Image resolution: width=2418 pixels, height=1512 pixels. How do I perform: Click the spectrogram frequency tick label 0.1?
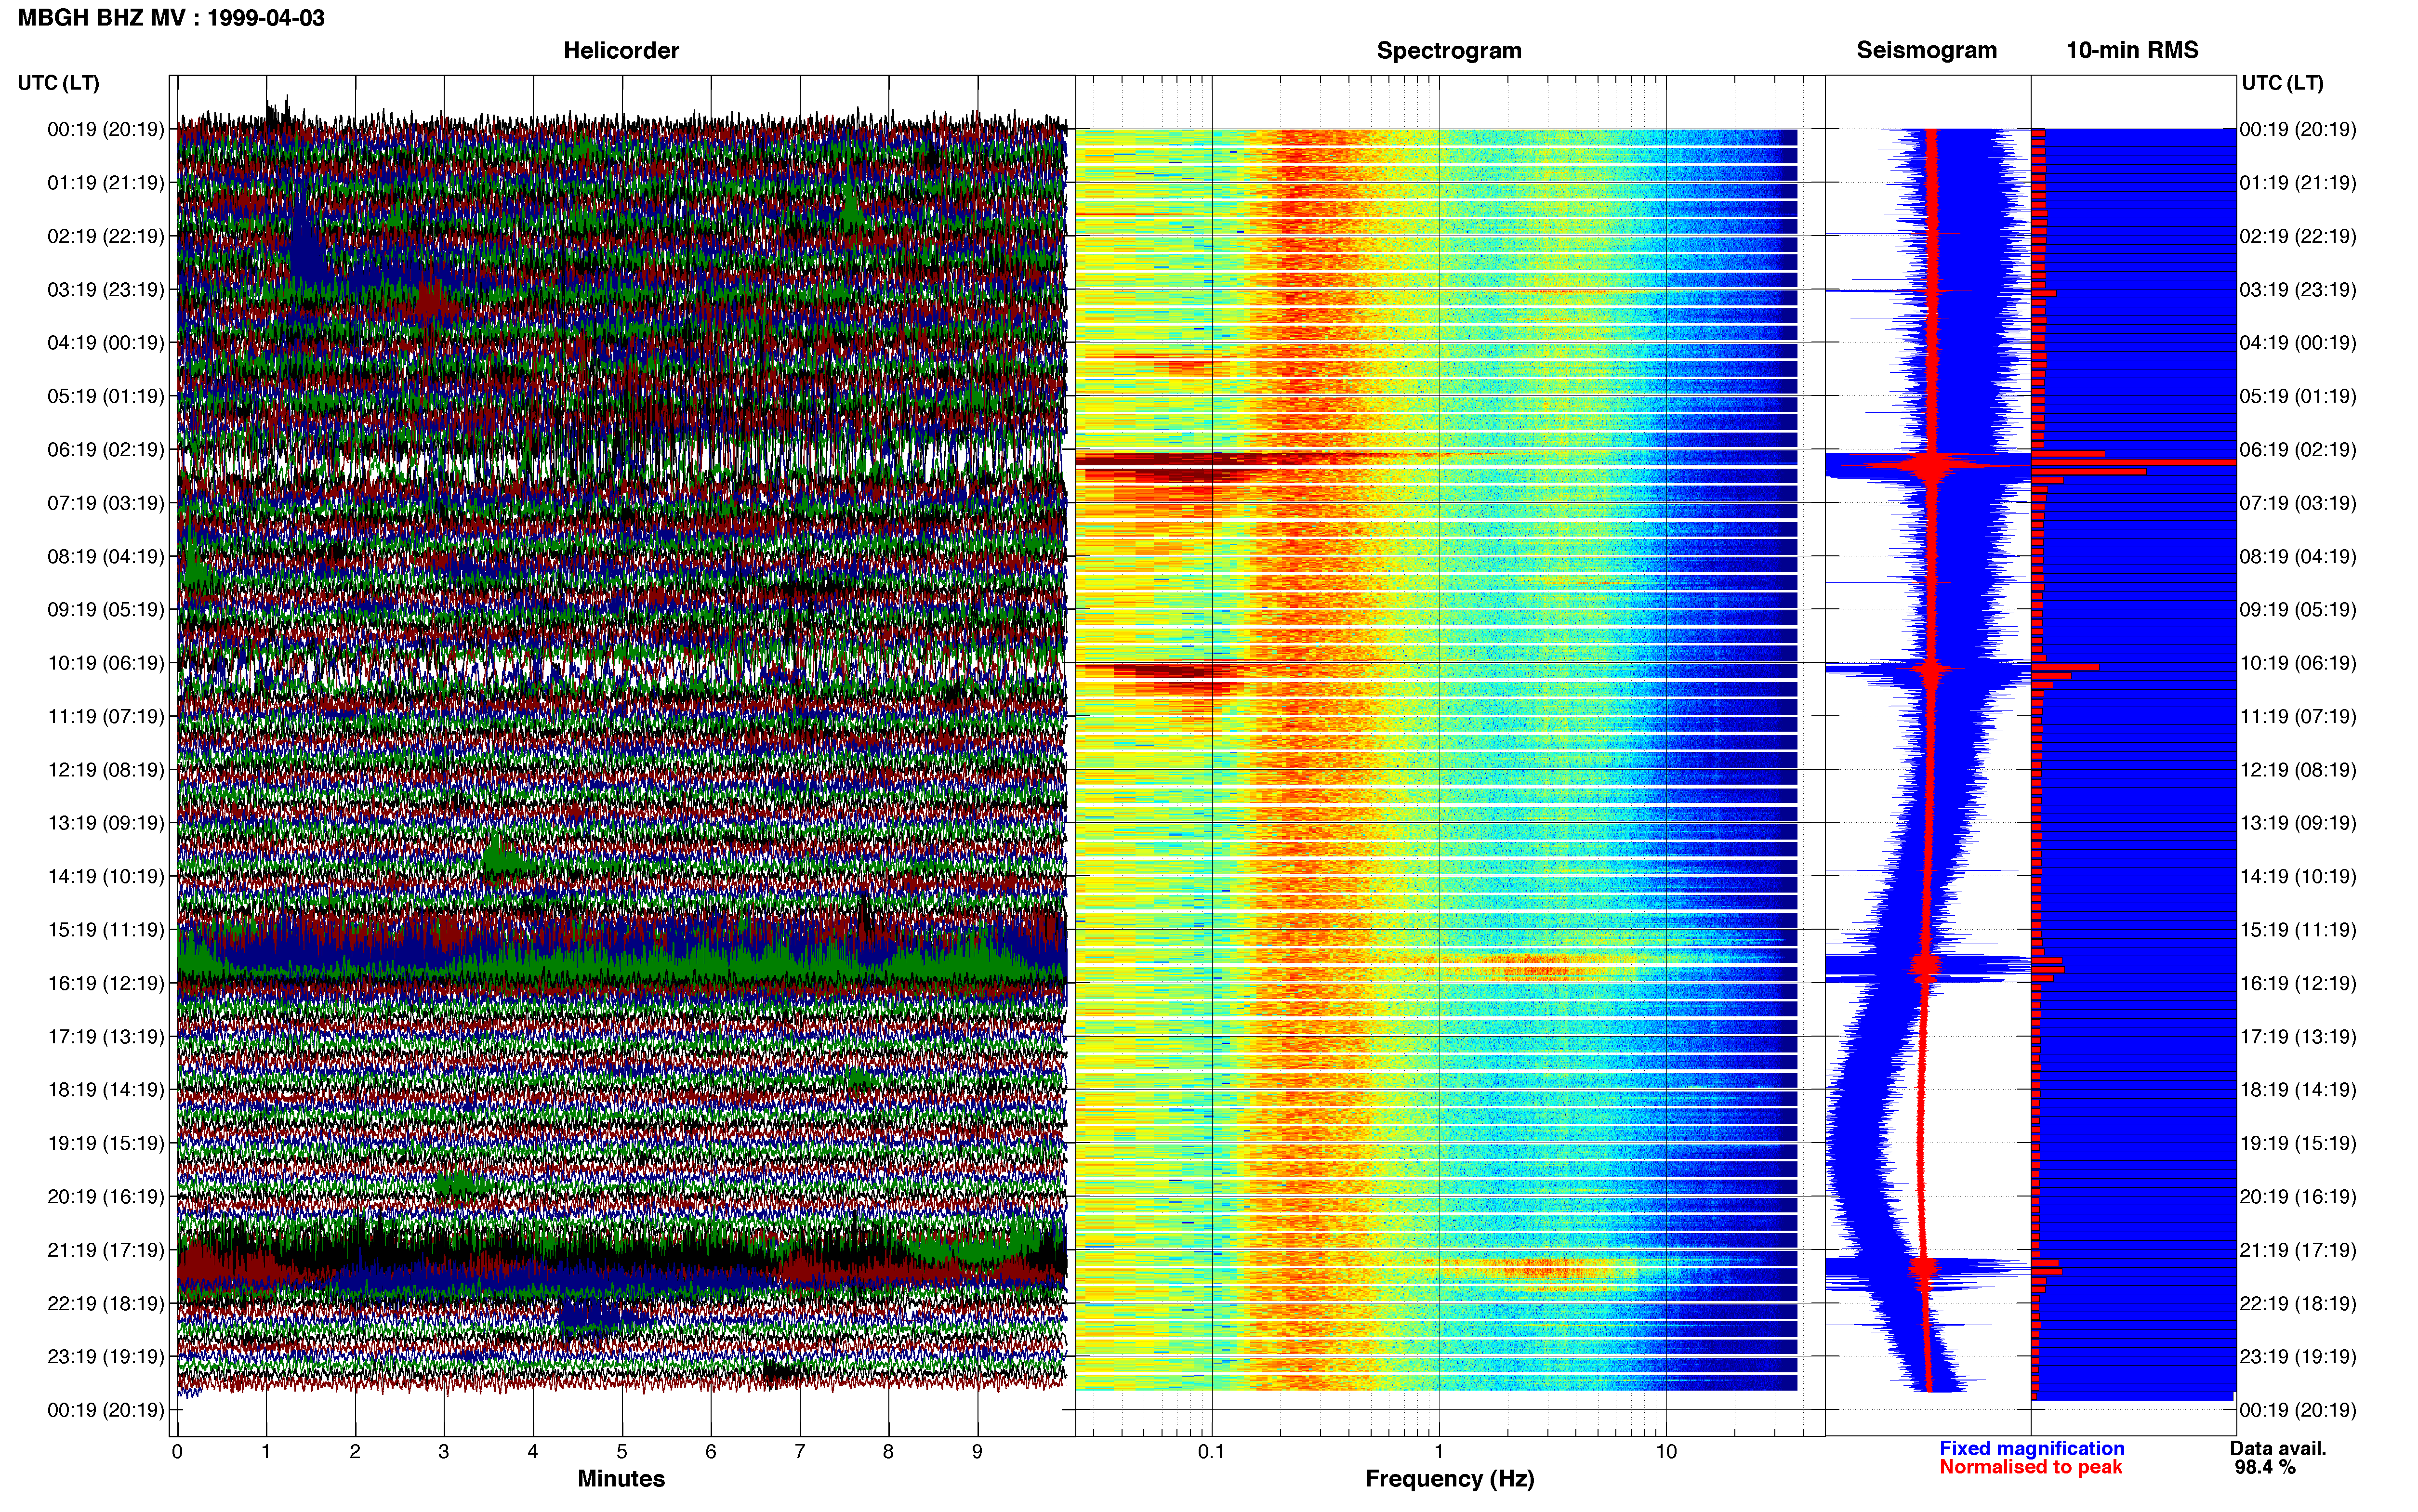tap(1211, 1452)
